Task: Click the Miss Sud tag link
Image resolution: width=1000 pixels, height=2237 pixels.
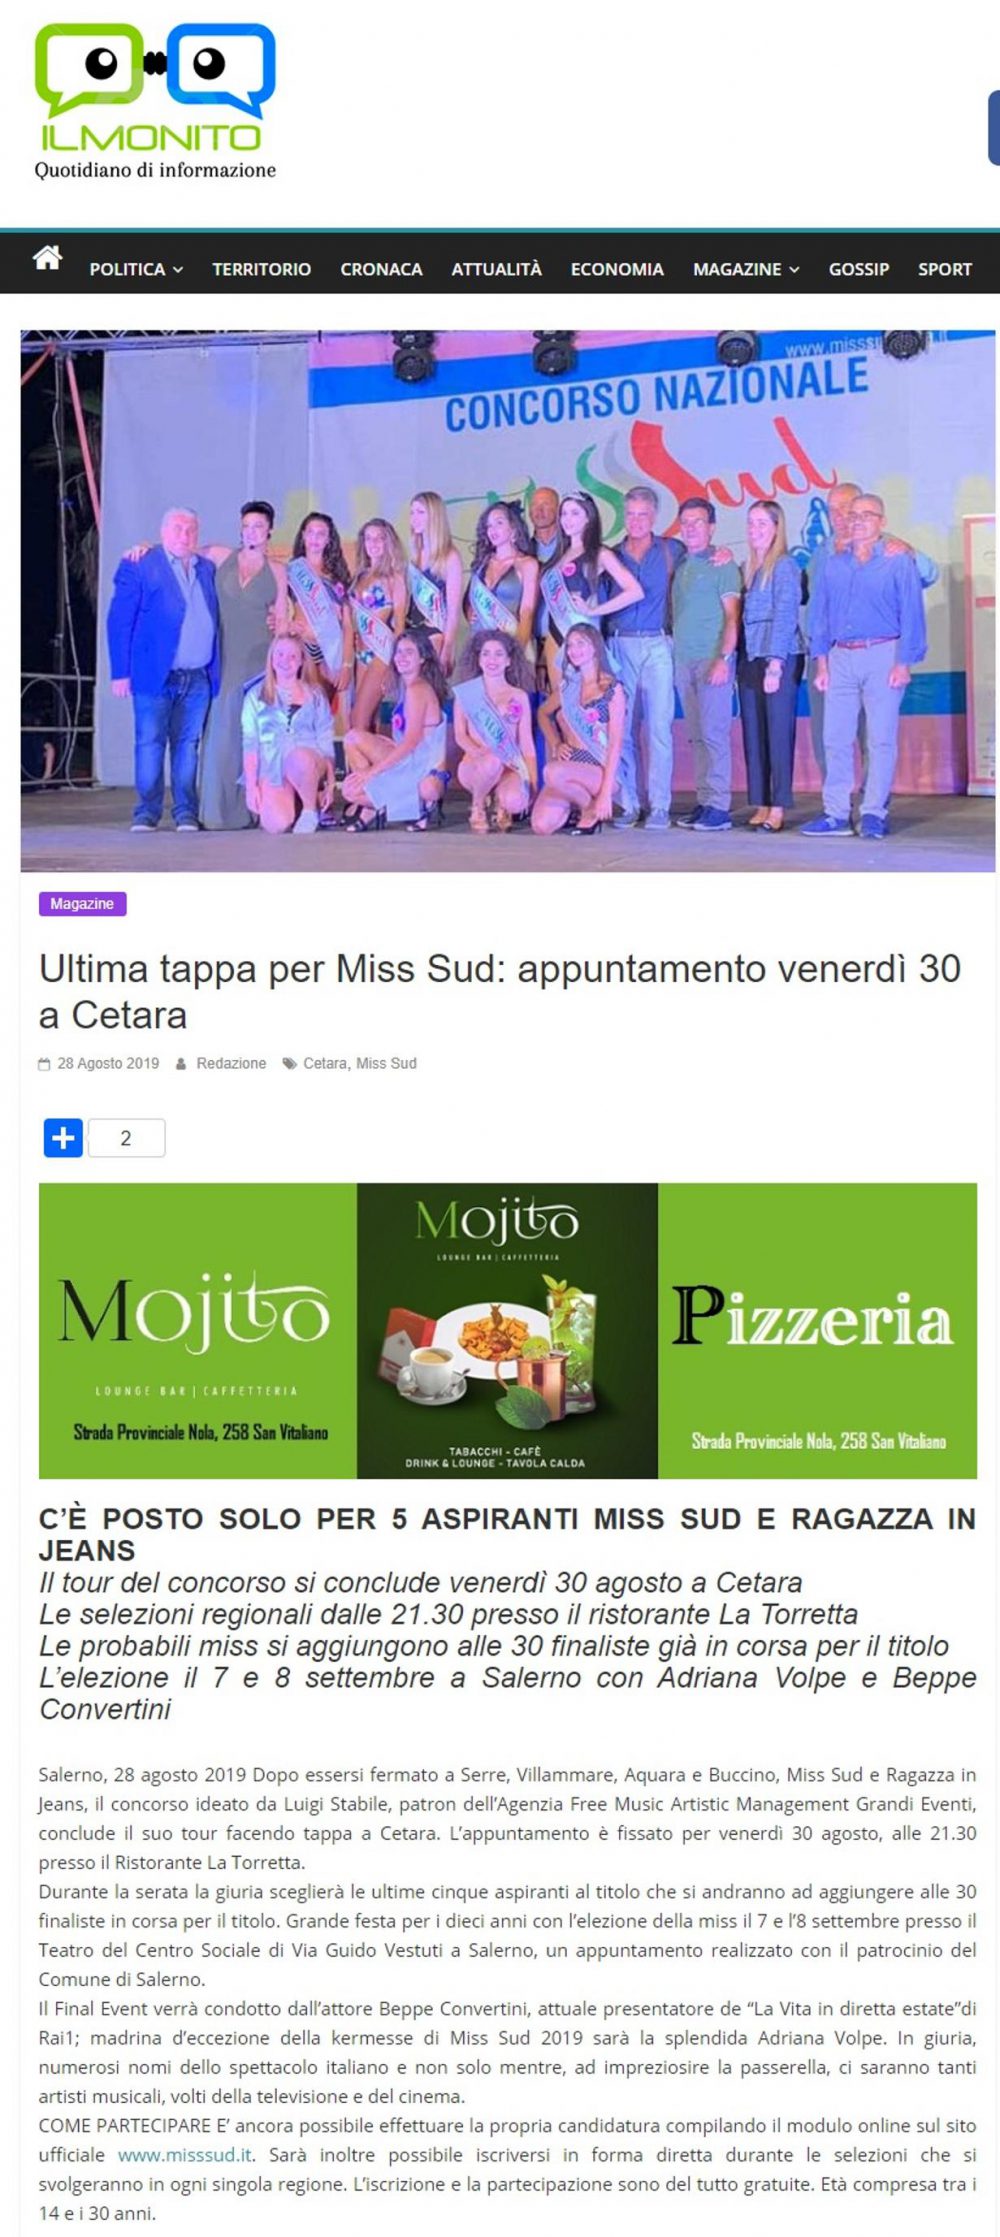Action: click(386, 1064)
